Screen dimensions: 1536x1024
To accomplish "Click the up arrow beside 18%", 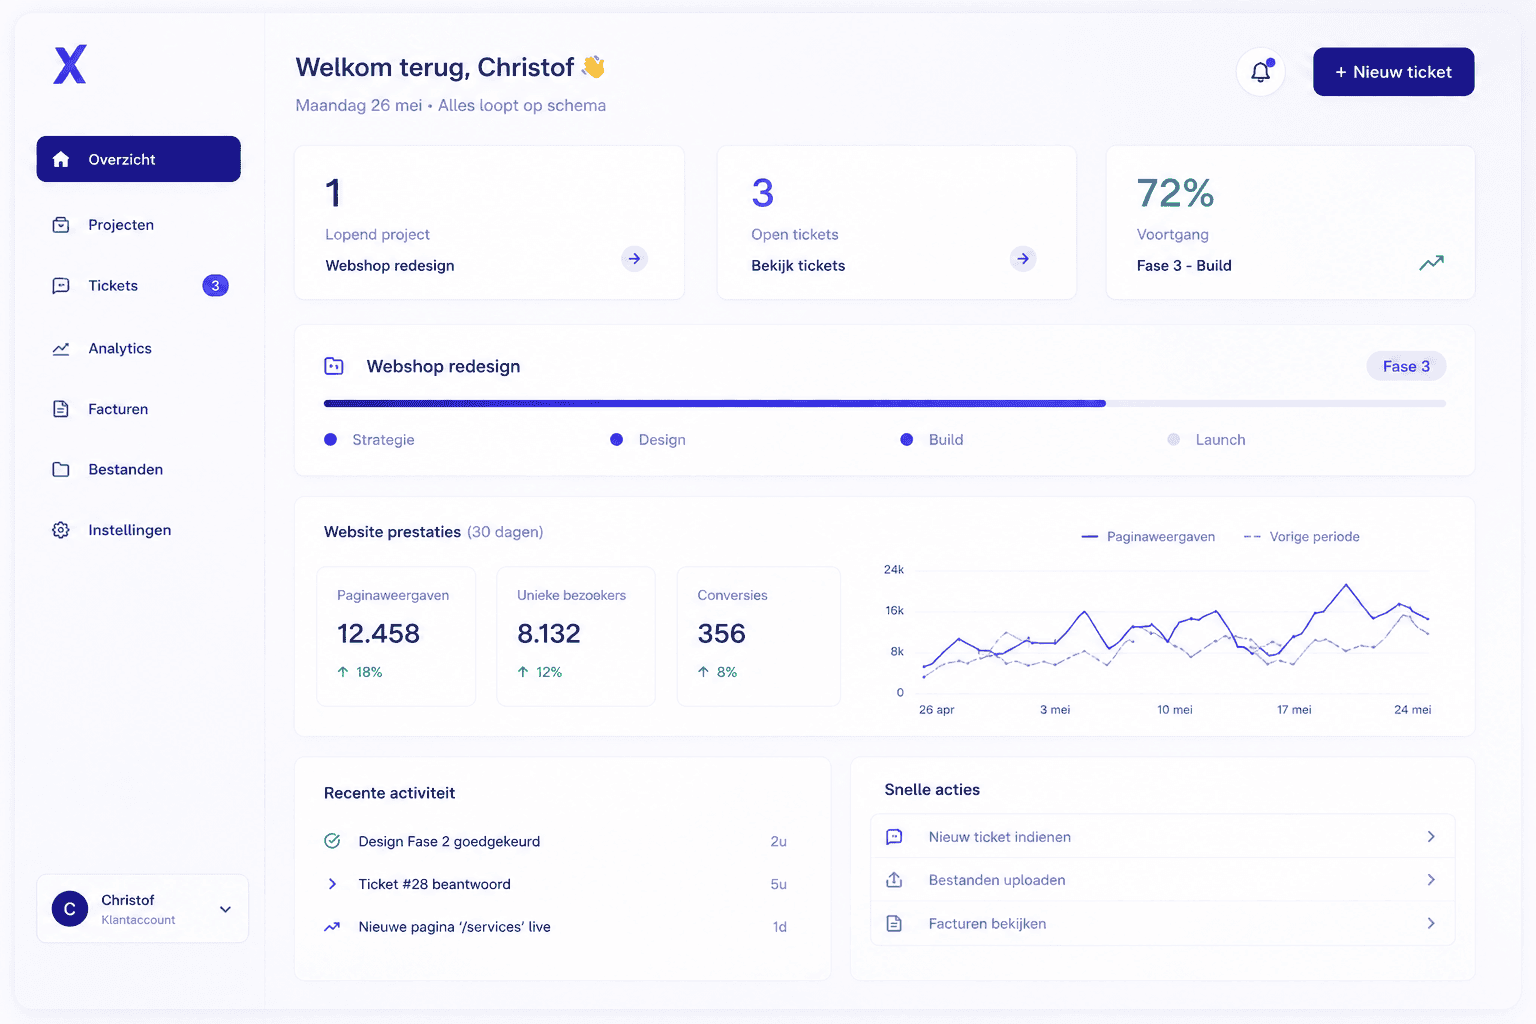I will tap(343, 672).
